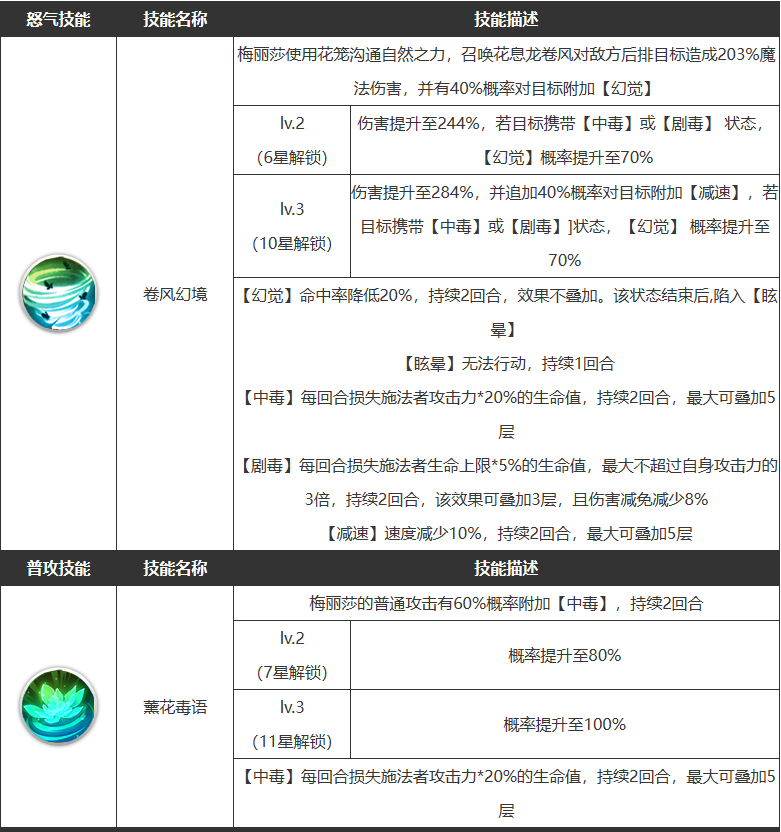Click the 概率提升至80% description cell
781x832 pixels.
click(565, 655)
